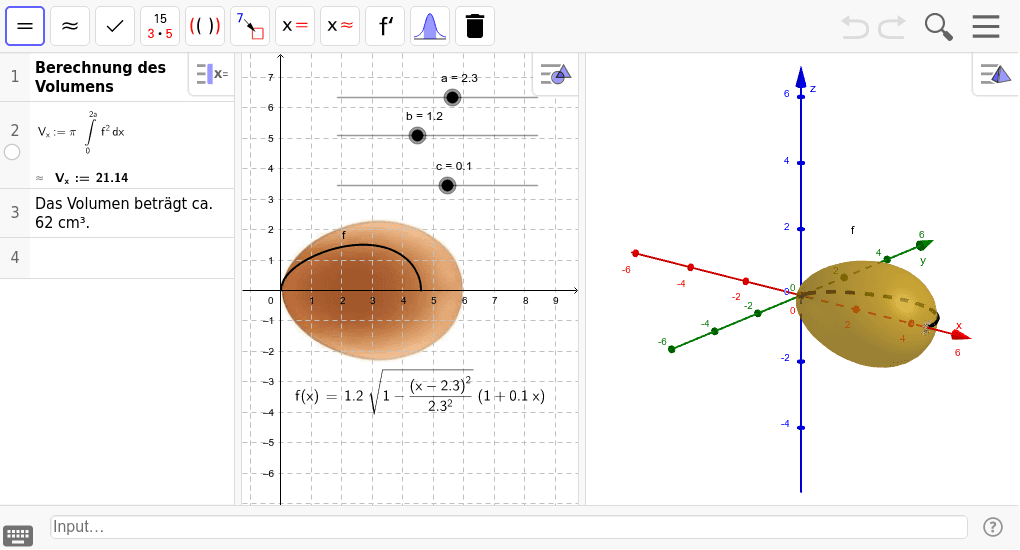This screenshot has width=1020, height=550.
Task: Click slider c = 0.1 handle
Action: pos(447,186)
